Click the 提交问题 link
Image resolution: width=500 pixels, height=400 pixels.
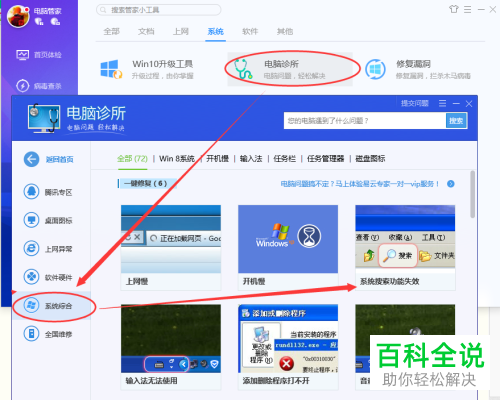point(415,103)
